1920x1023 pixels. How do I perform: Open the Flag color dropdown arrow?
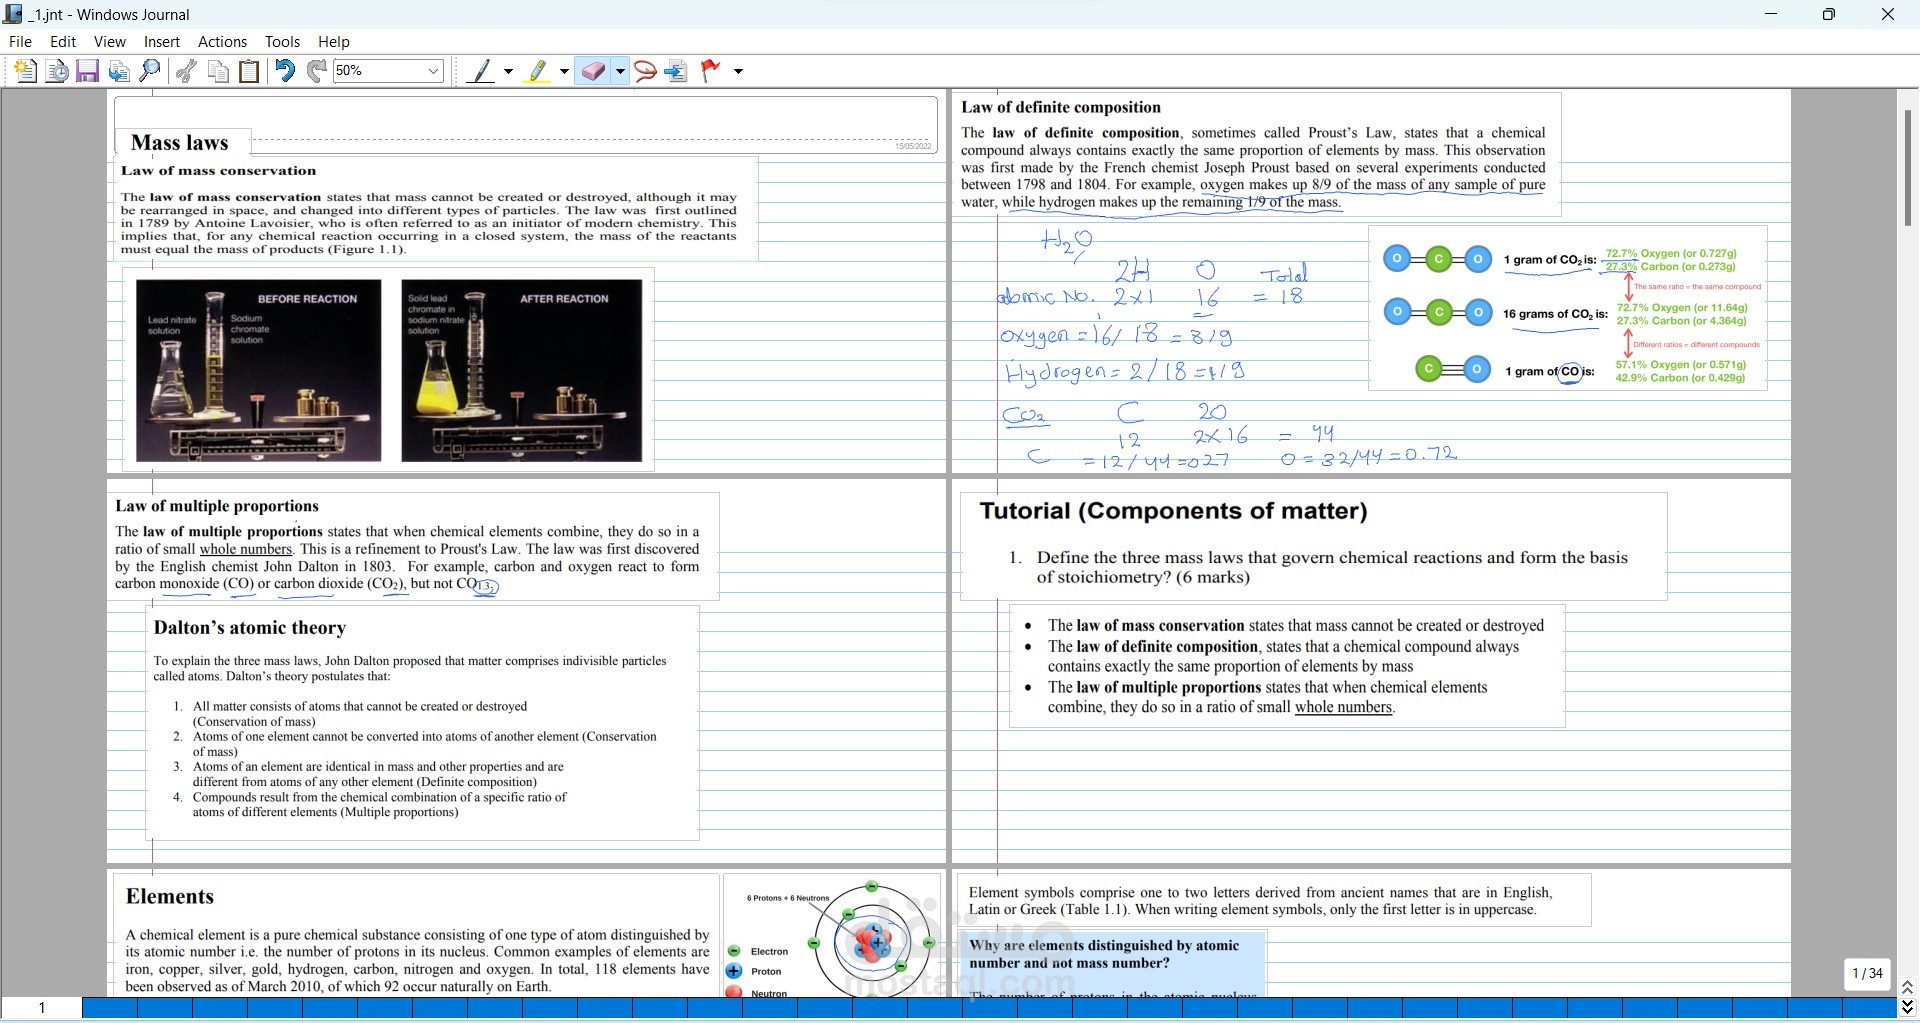tap(739, 71)
